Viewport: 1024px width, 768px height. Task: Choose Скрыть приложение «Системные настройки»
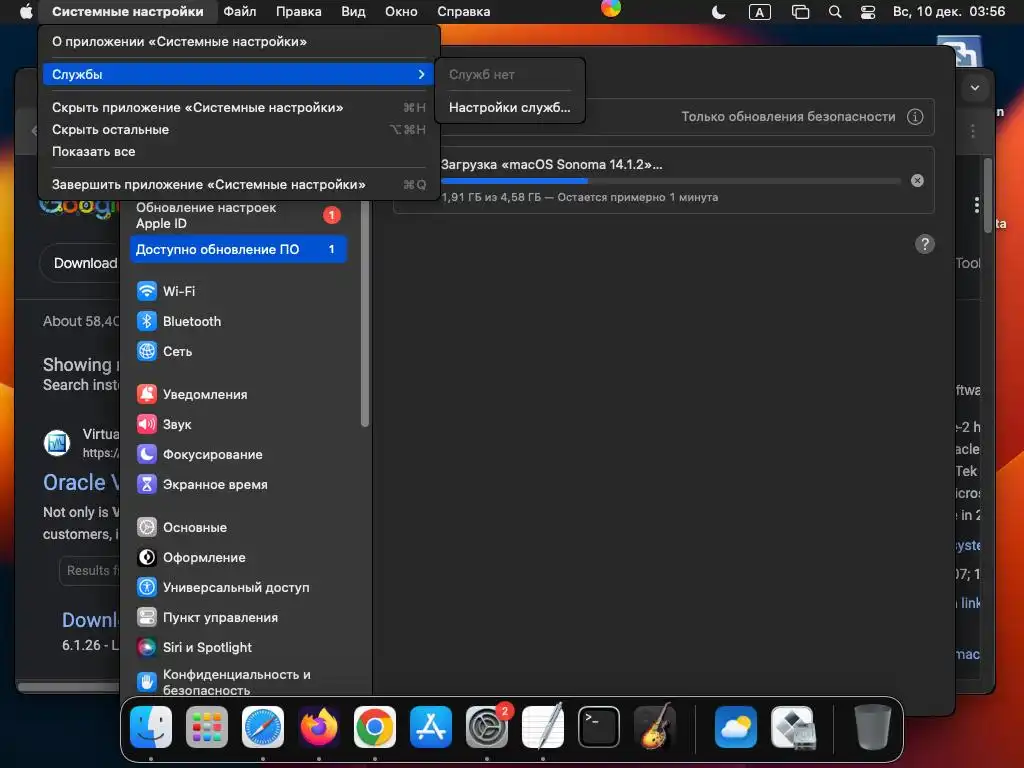click(239, 108)
